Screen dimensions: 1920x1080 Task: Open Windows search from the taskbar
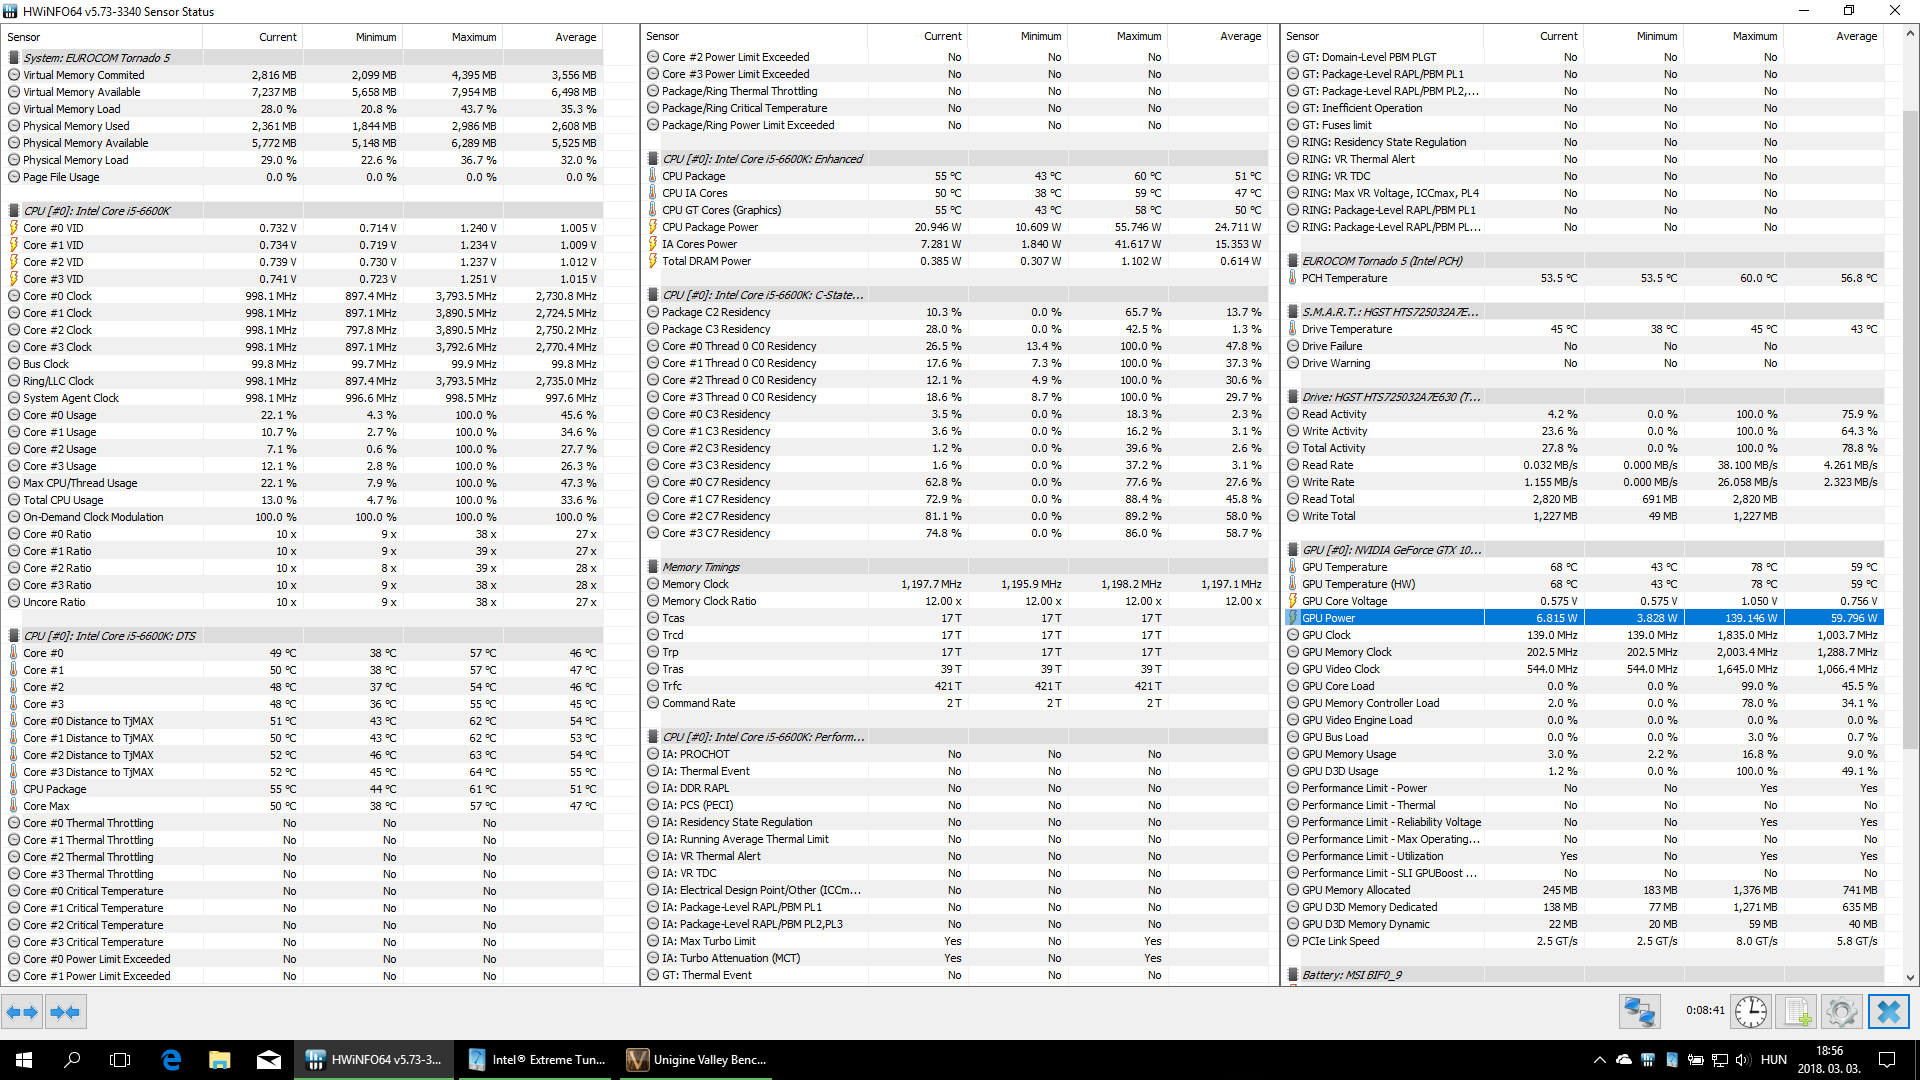[x=72, y=1060]
